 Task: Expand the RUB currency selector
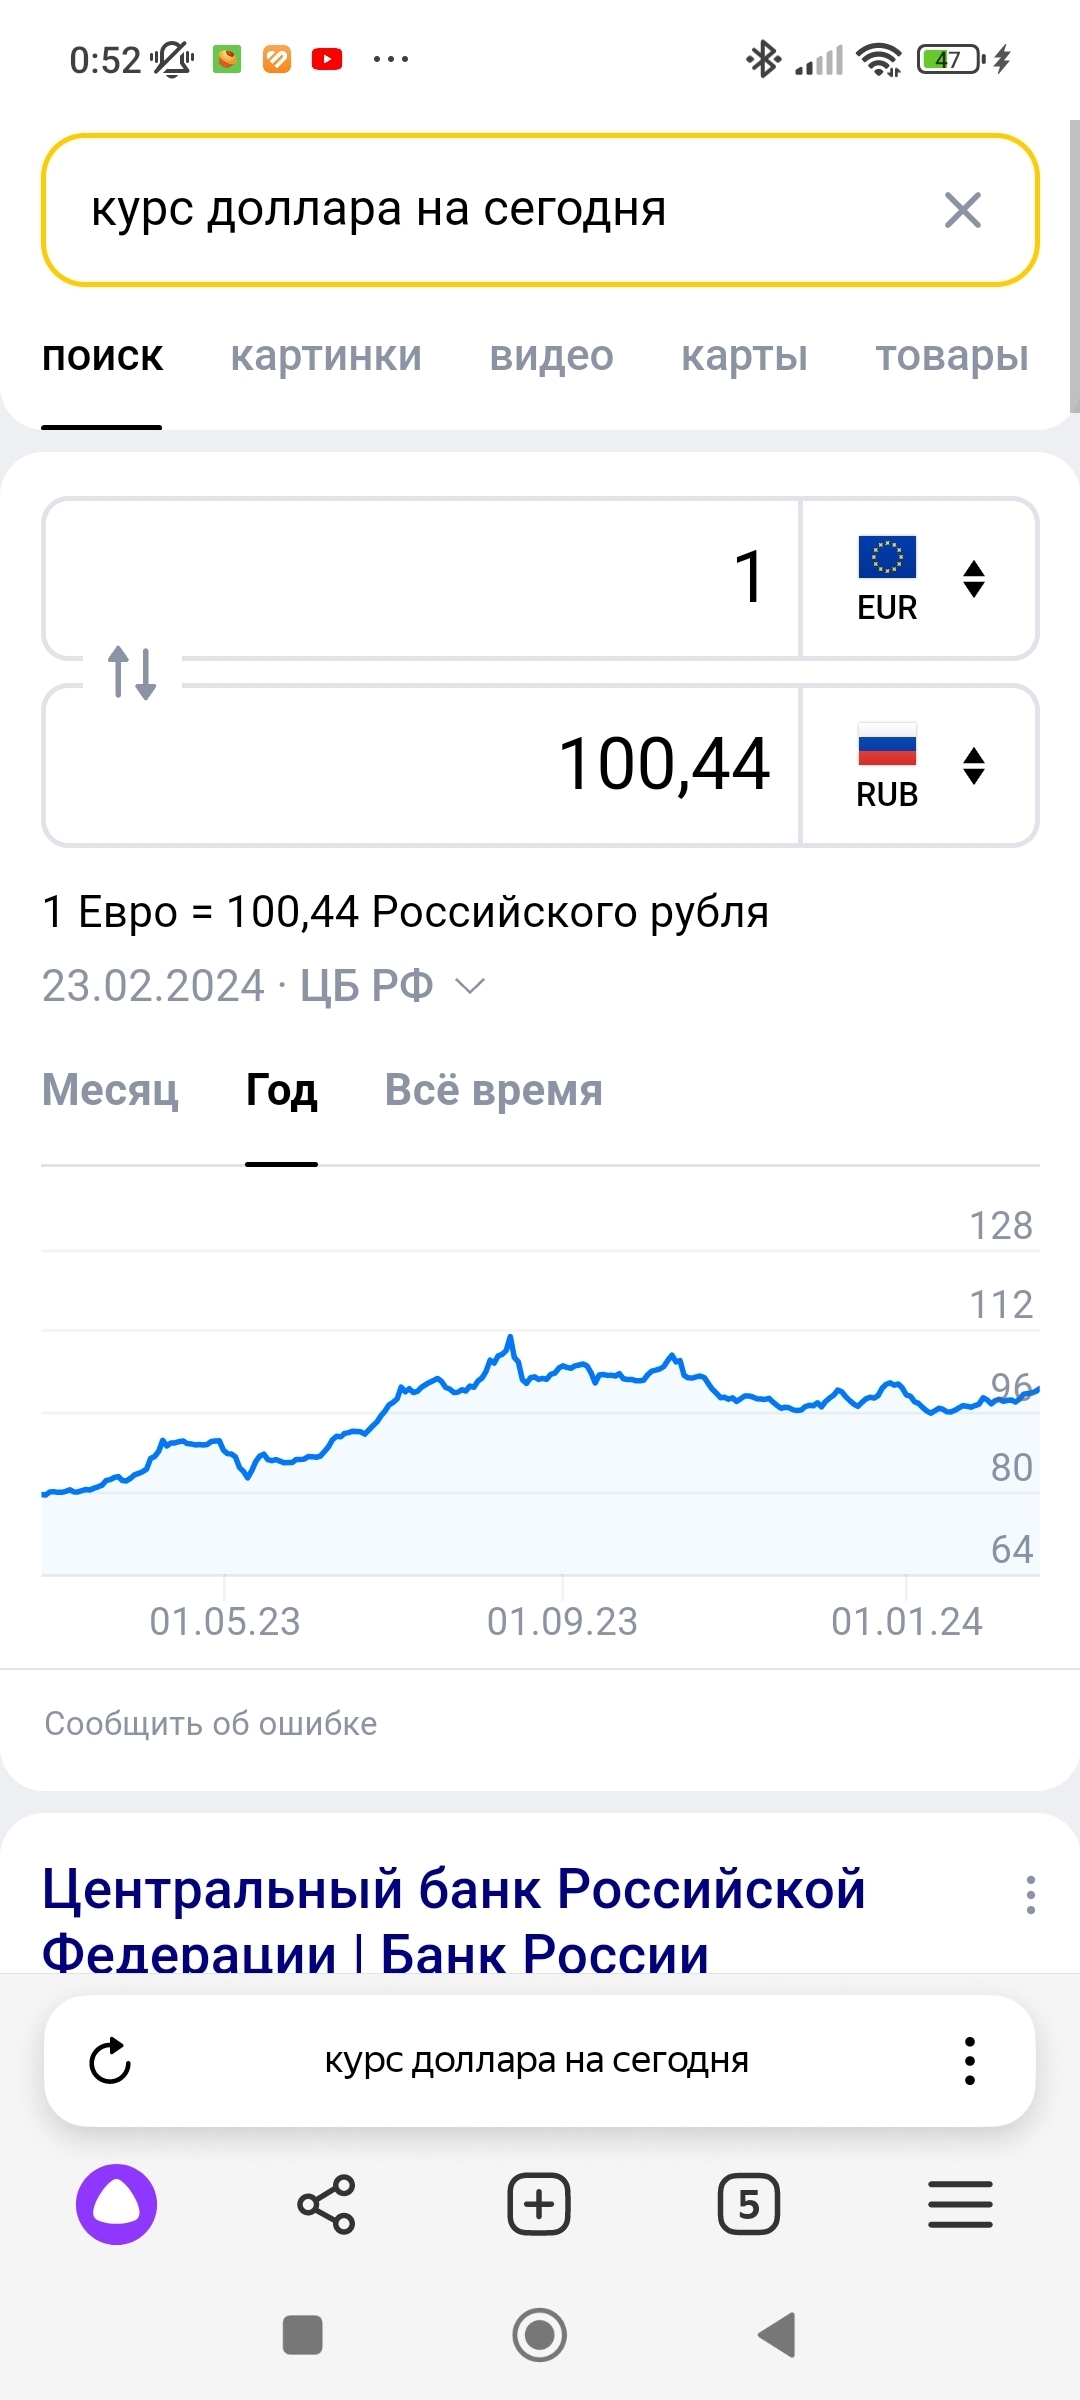click(918, 766)
